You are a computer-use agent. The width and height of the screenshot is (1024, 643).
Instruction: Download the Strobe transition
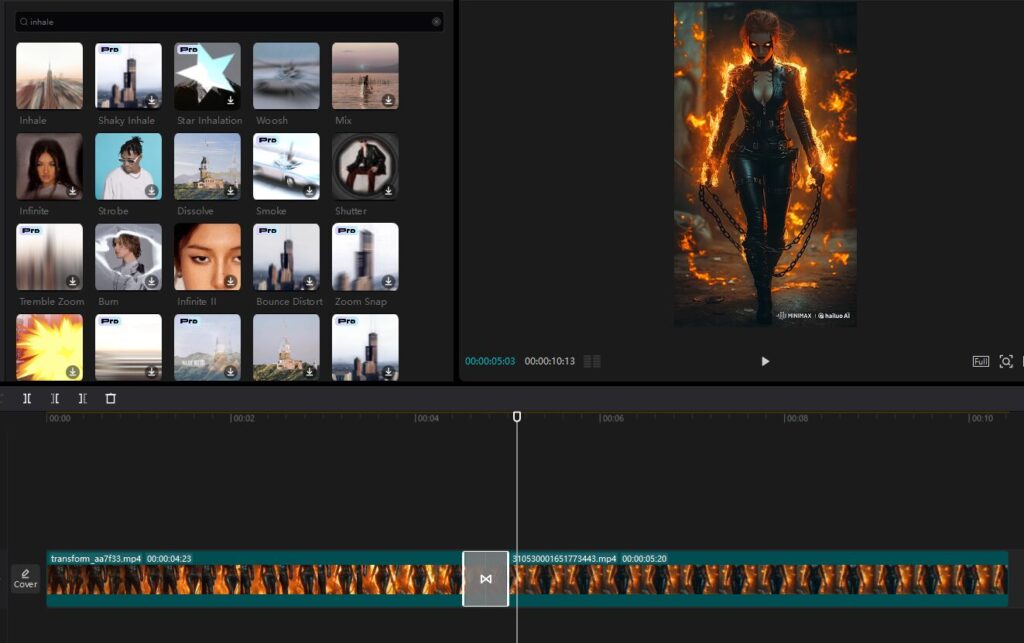click(152, 191)
